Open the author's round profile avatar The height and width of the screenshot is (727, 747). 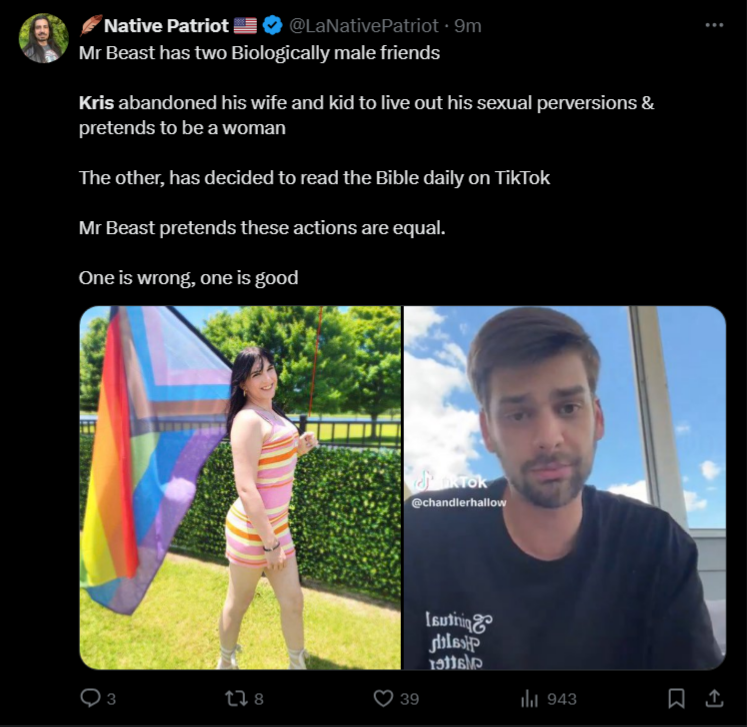click(x=43, y=38)
